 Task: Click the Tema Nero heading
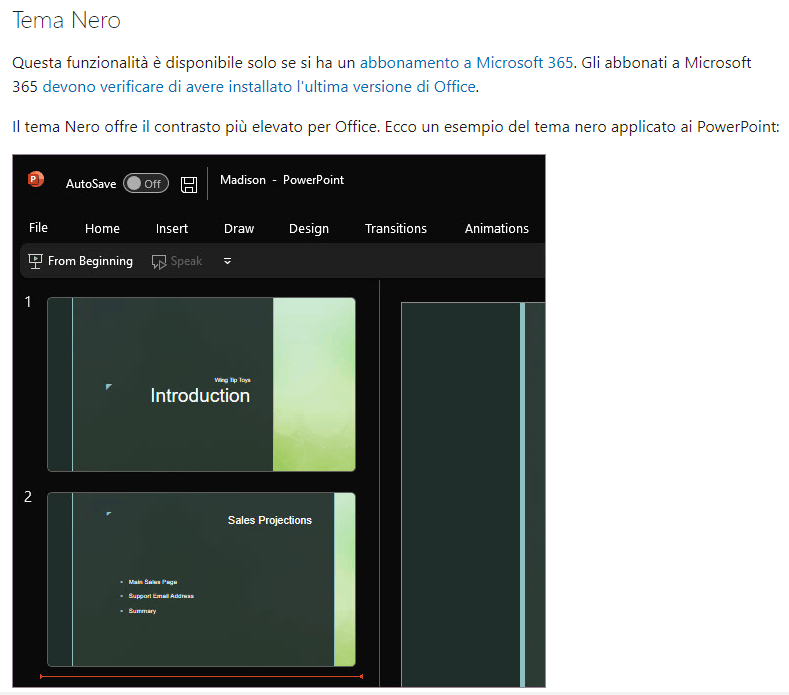tap(66, 21)
